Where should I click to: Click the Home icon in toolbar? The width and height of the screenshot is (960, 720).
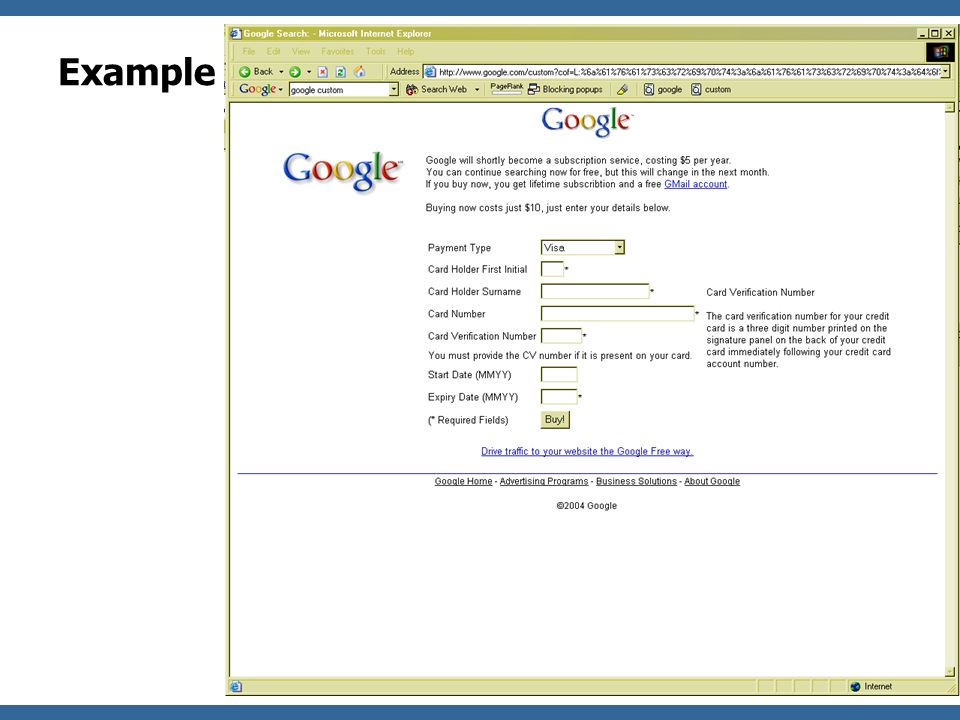359,72
